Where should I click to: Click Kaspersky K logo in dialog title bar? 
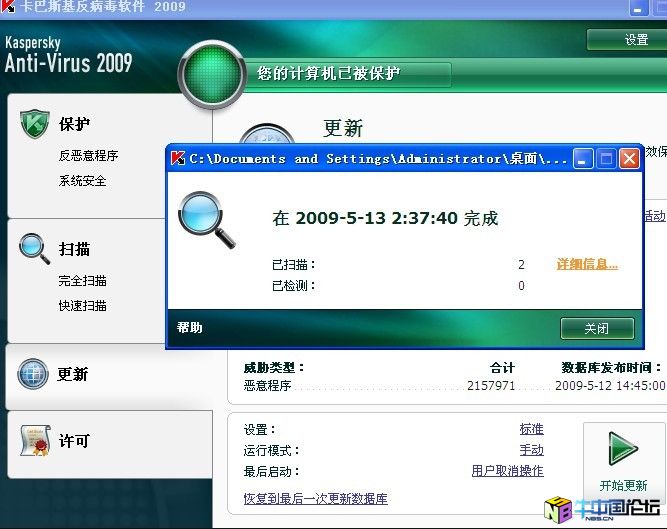178,159
